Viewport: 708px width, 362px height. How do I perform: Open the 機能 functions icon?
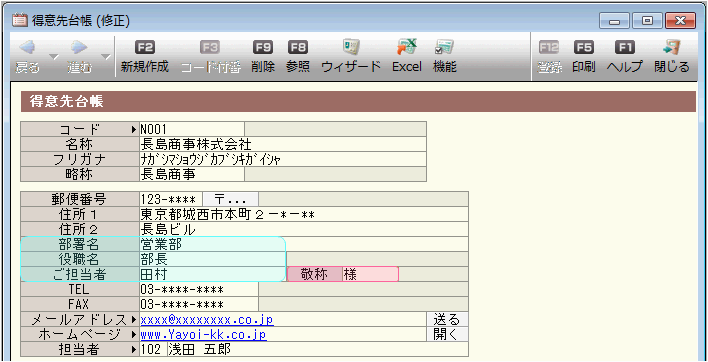click(x=444, y=47)
